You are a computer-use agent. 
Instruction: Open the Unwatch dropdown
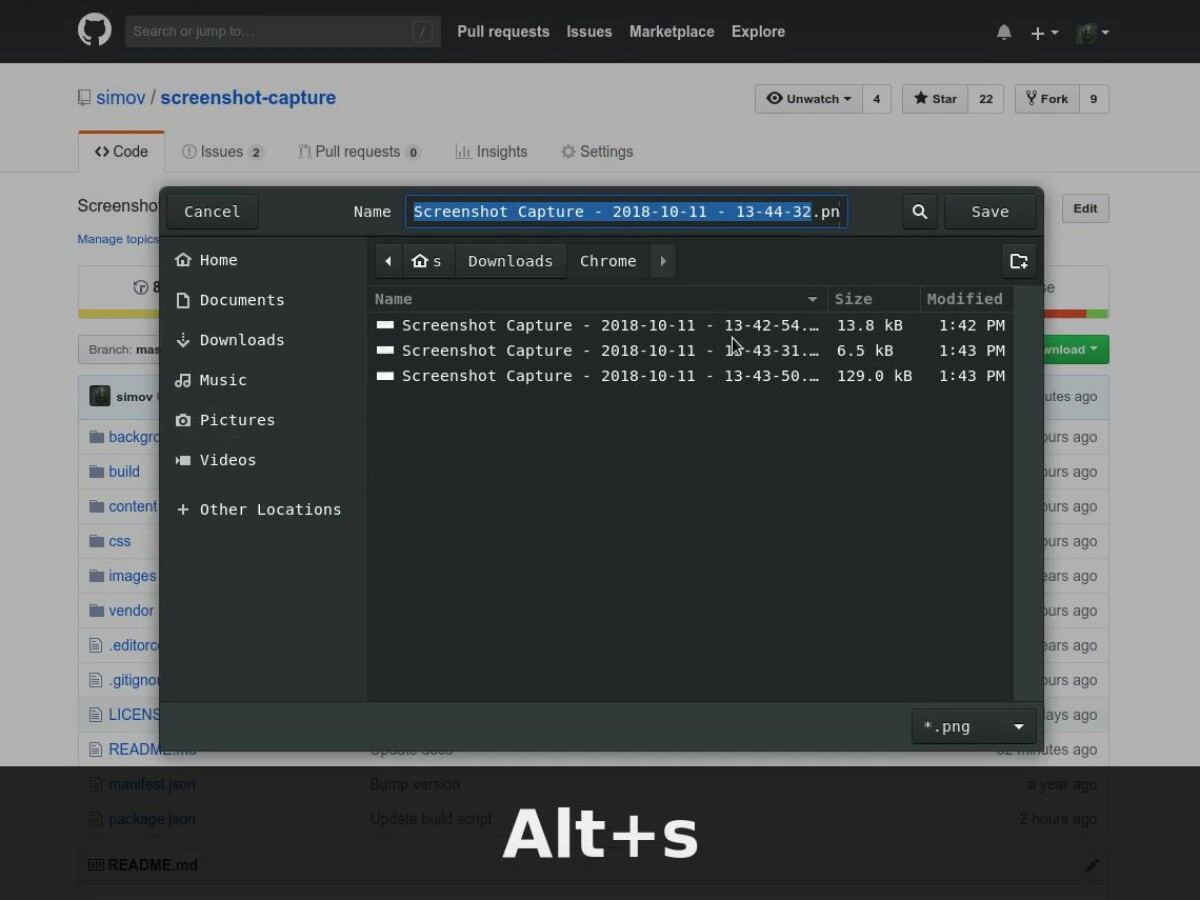[808, 99]
